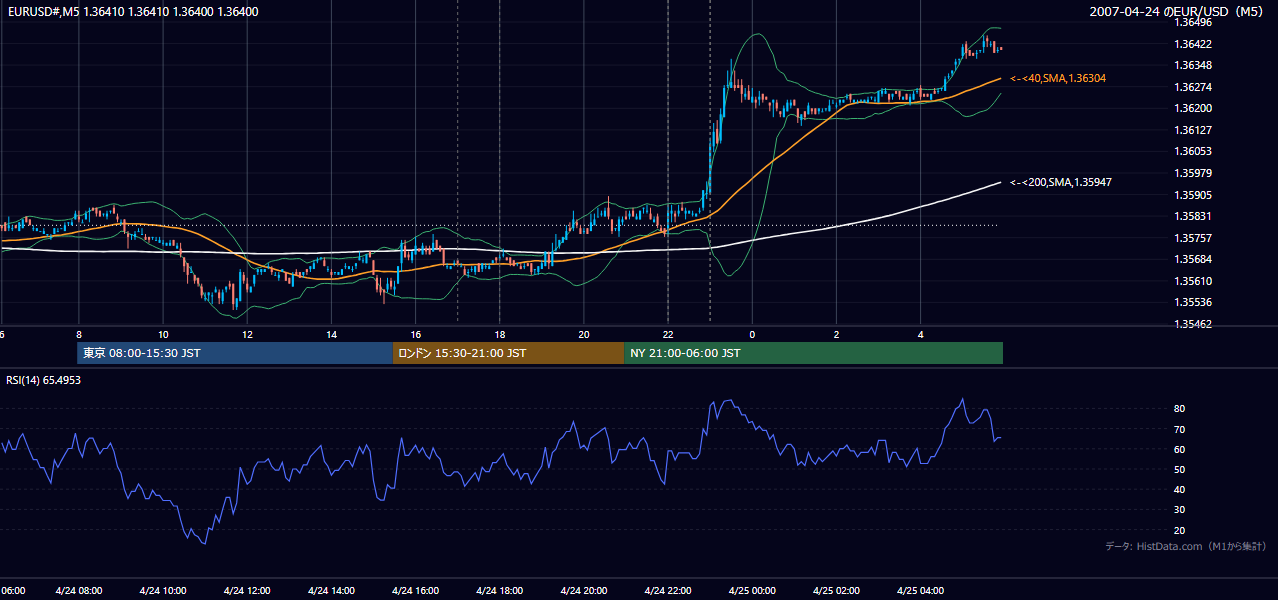This screenshot has height=600, width=1278.
Task: Click the データ: HistData.com source credit
Action: coord(1186,546)
